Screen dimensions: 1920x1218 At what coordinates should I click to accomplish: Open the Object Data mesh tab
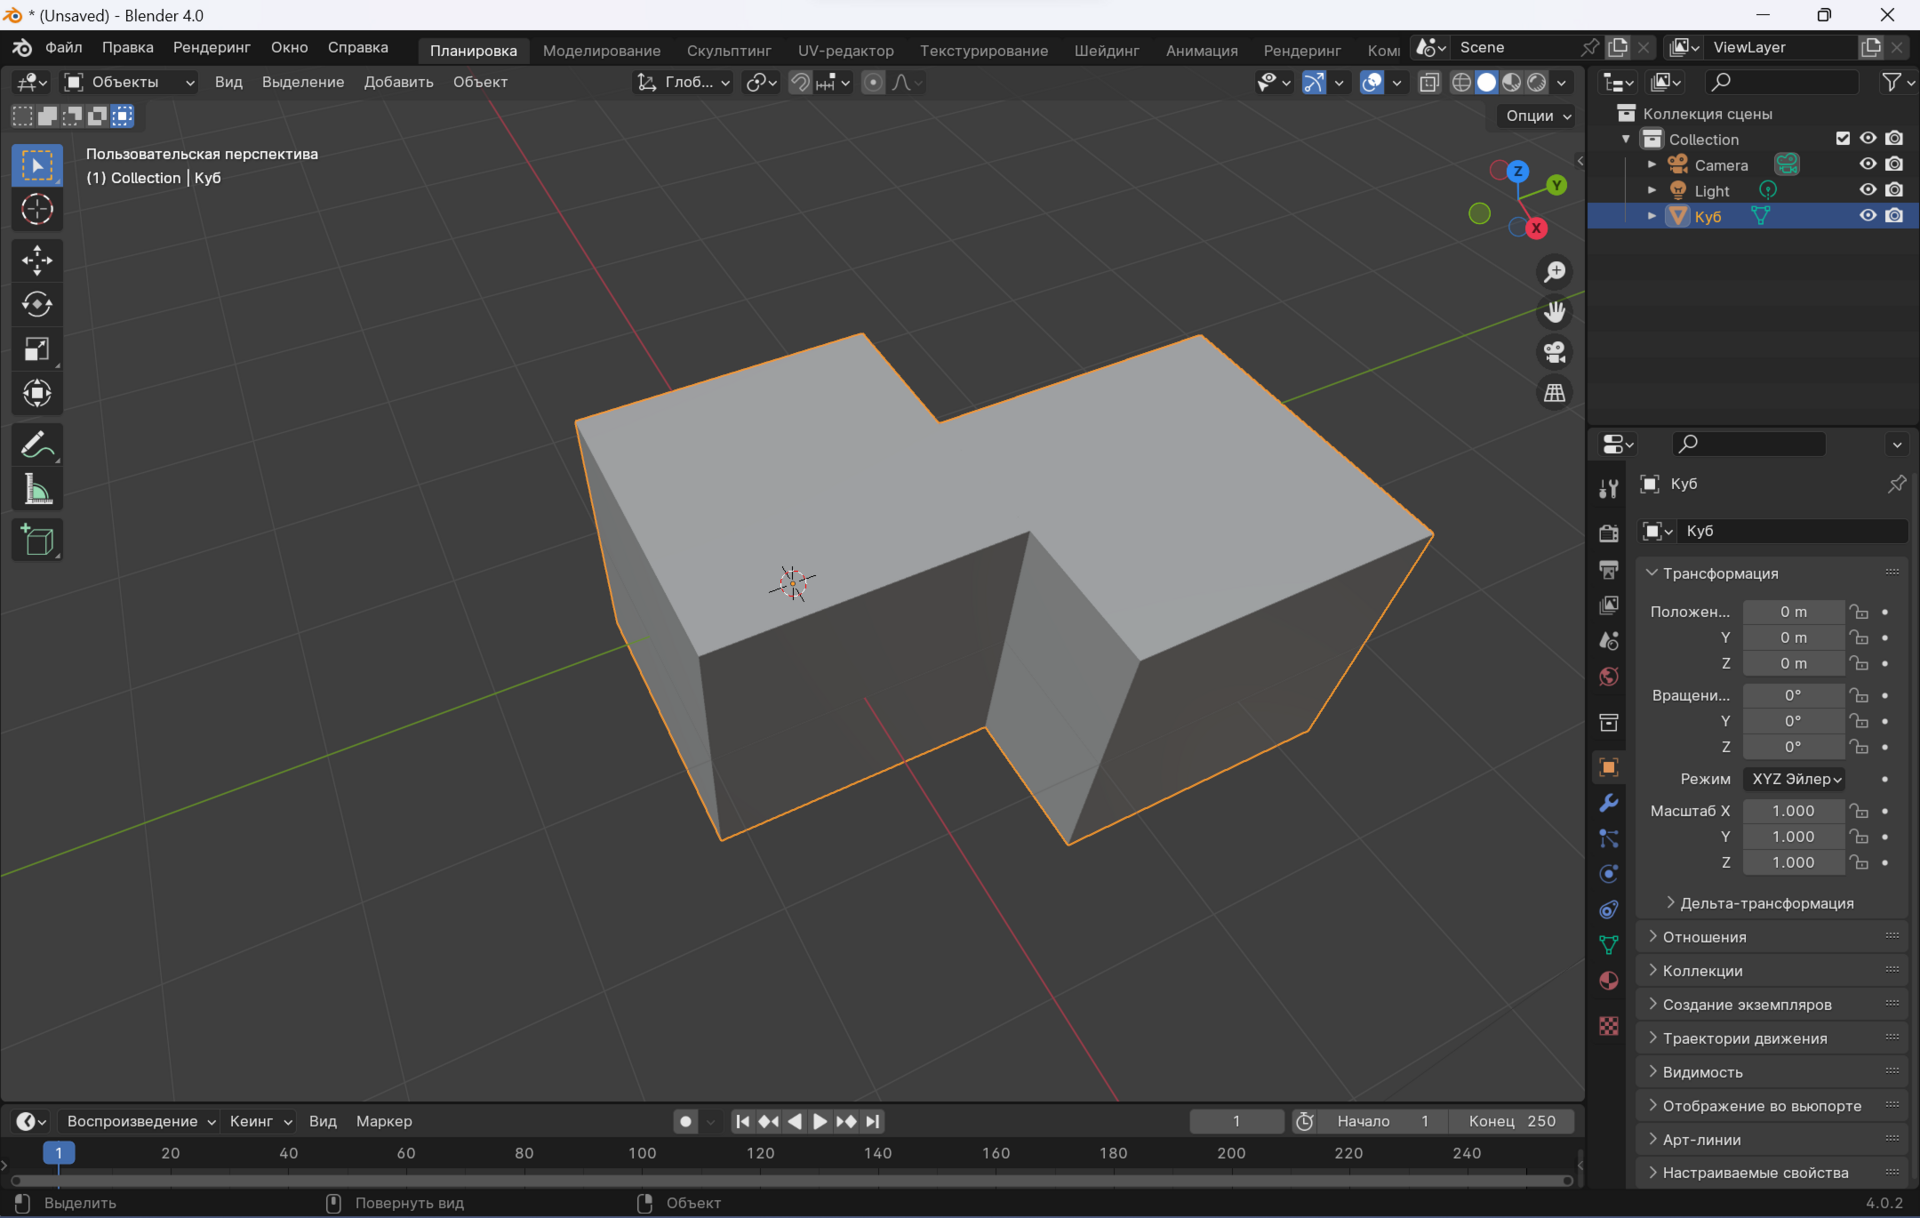pyautogui.click(x=1608, y=945)
